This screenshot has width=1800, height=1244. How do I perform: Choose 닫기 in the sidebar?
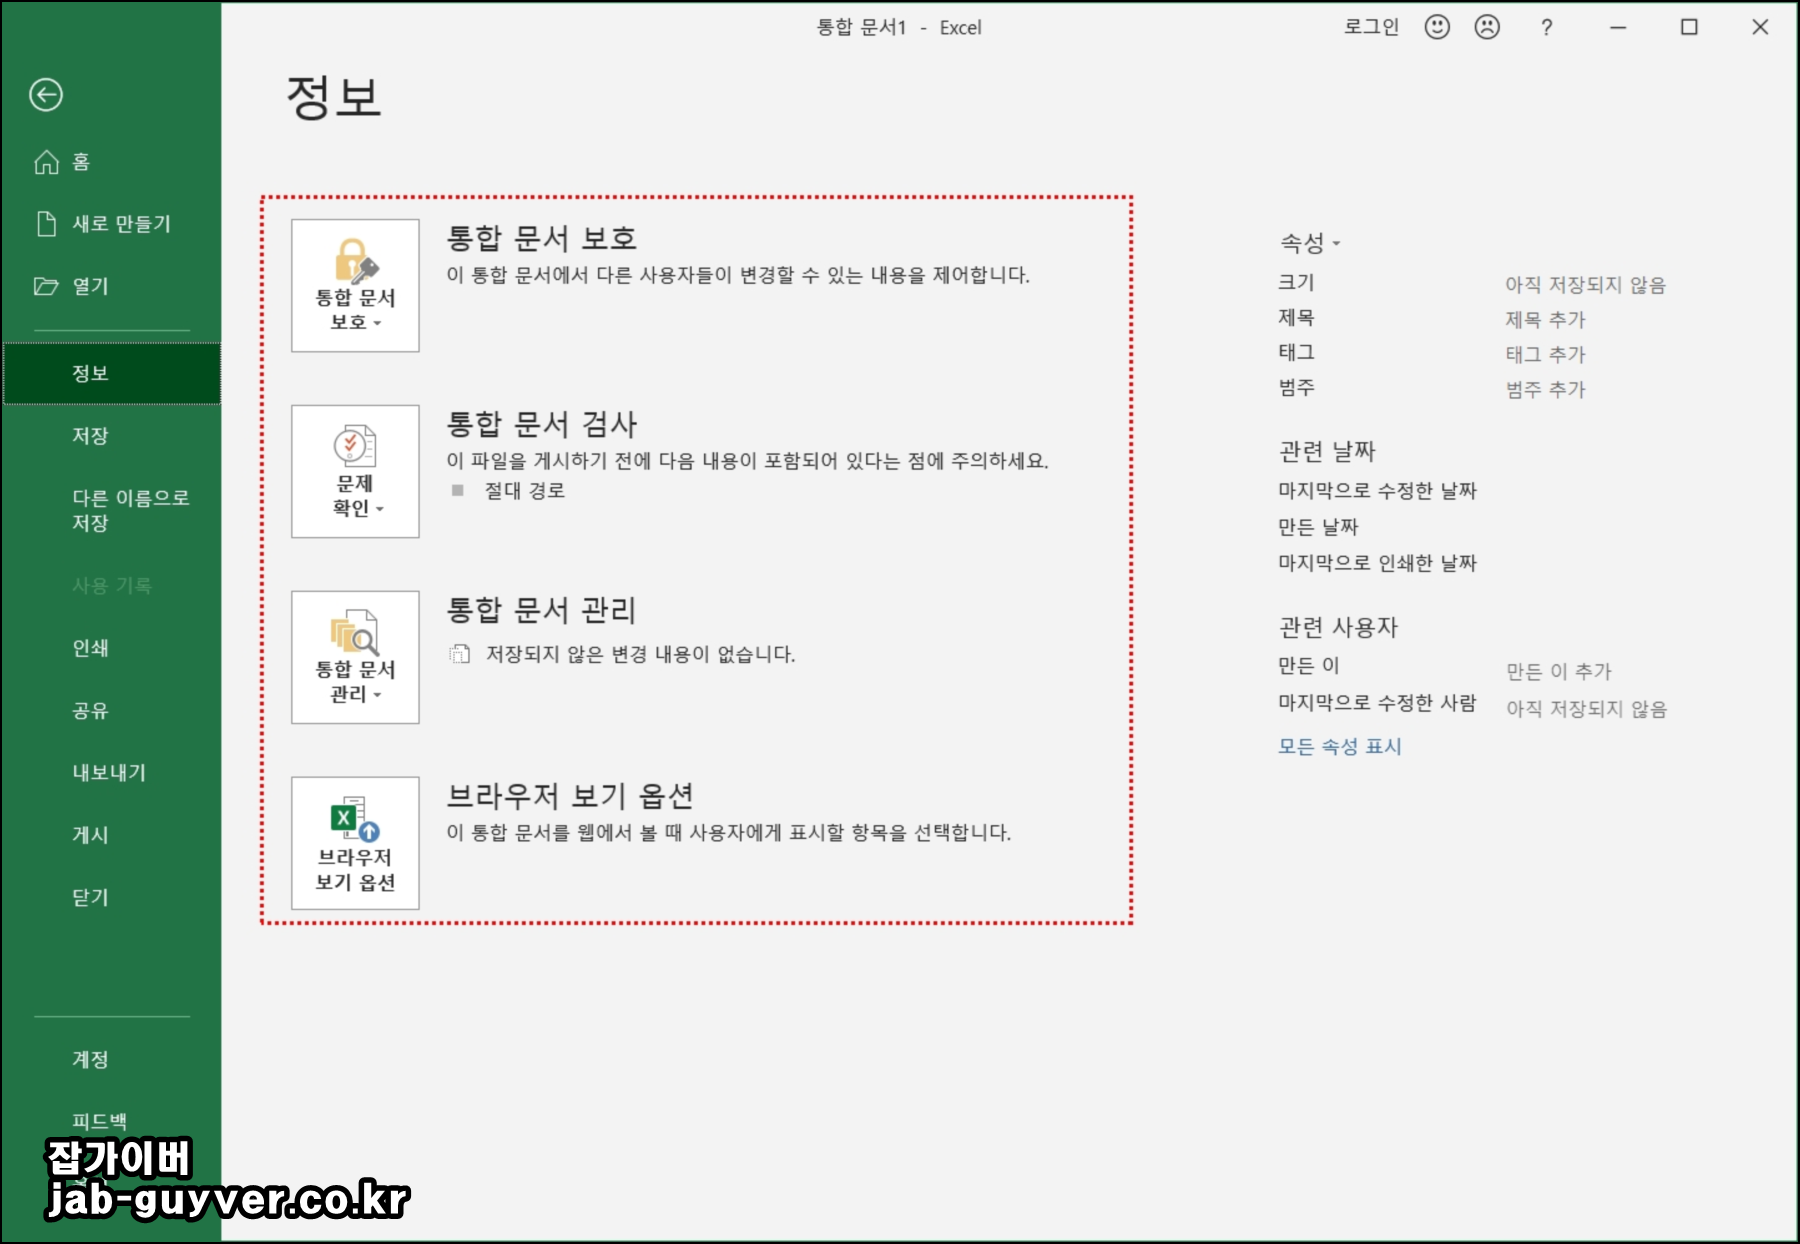(111, 898)
